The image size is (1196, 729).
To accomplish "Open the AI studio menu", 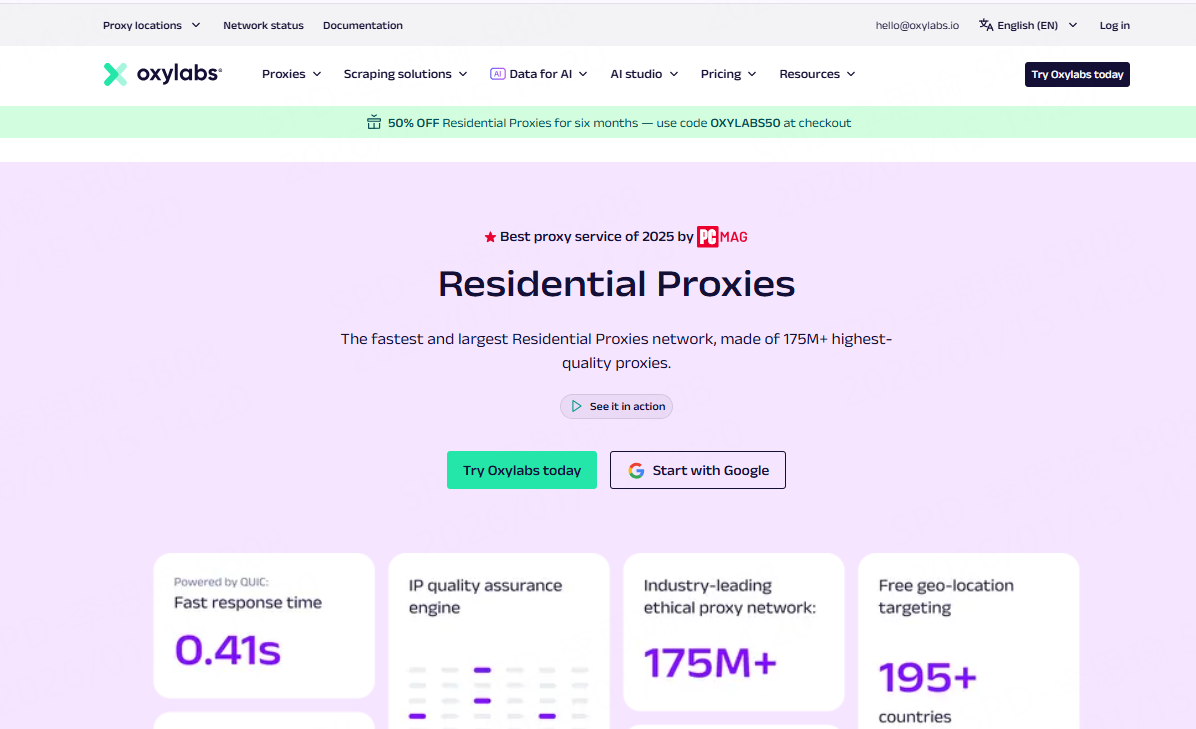I will click(x=644, y=74).
